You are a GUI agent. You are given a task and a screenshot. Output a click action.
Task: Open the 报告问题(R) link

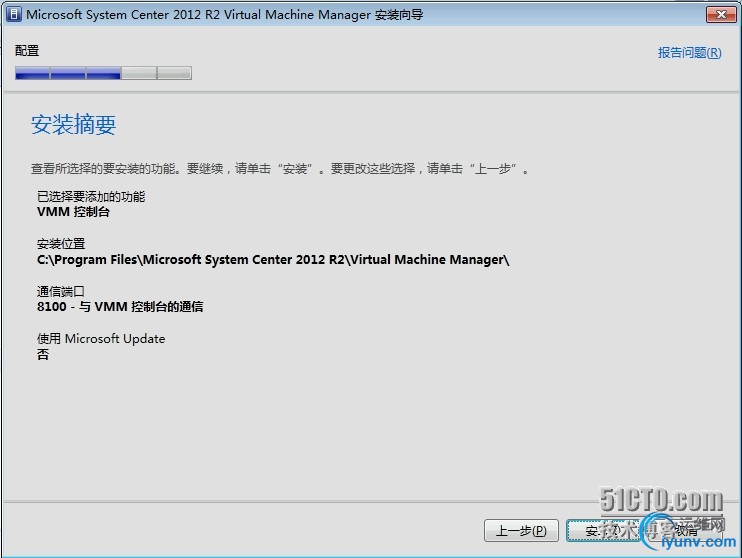pos(689,53)
